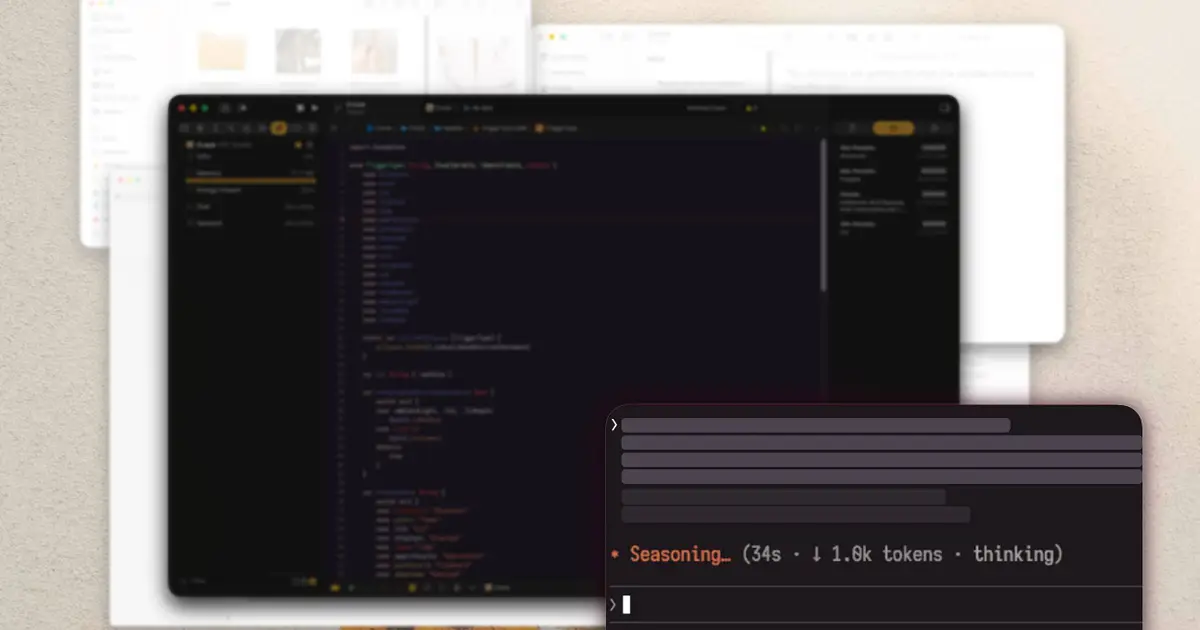The width and height of the screenshot is (1200, 630).
Task: Open the scheme selector in Xcode toolbar
Action: coord(439,108)
